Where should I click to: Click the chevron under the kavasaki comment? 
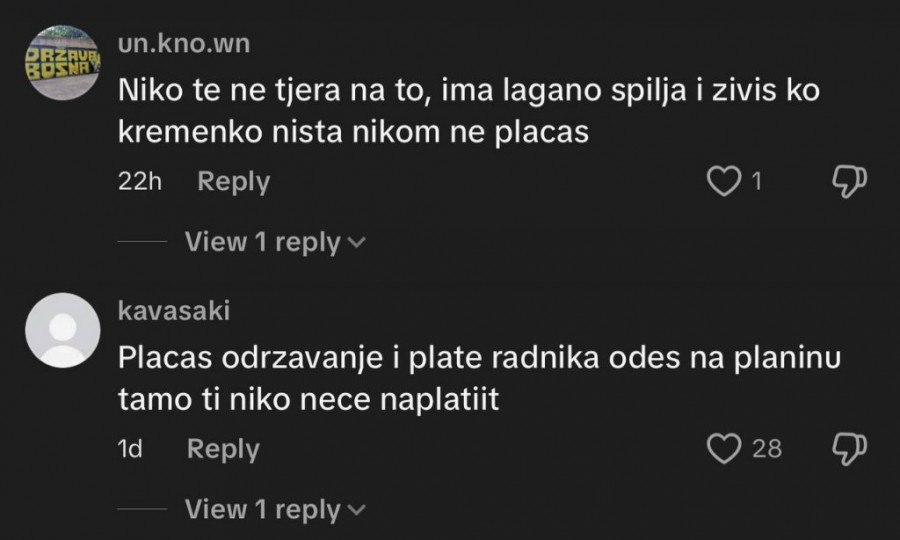coord(357,510)
